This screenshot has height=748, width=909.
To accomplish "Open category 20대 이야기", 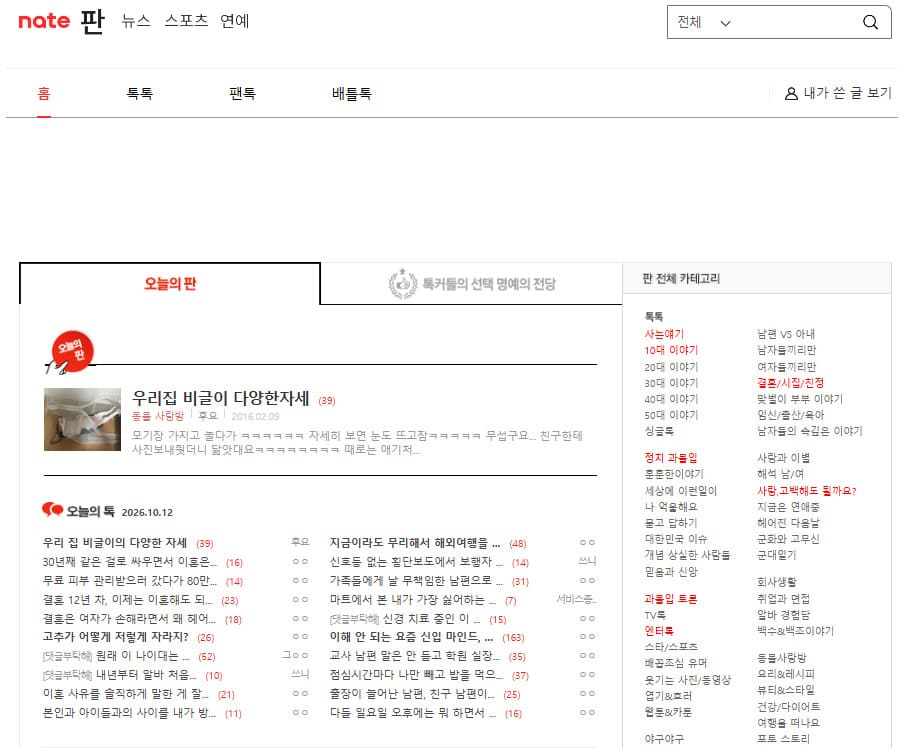I will click(671, 367).
